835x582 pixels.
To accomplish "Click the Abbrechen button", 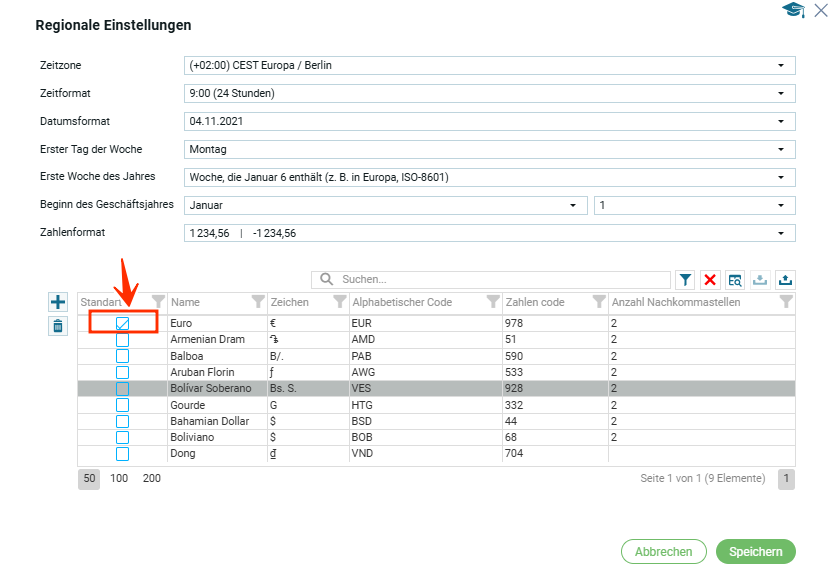I will pos(663,552).
